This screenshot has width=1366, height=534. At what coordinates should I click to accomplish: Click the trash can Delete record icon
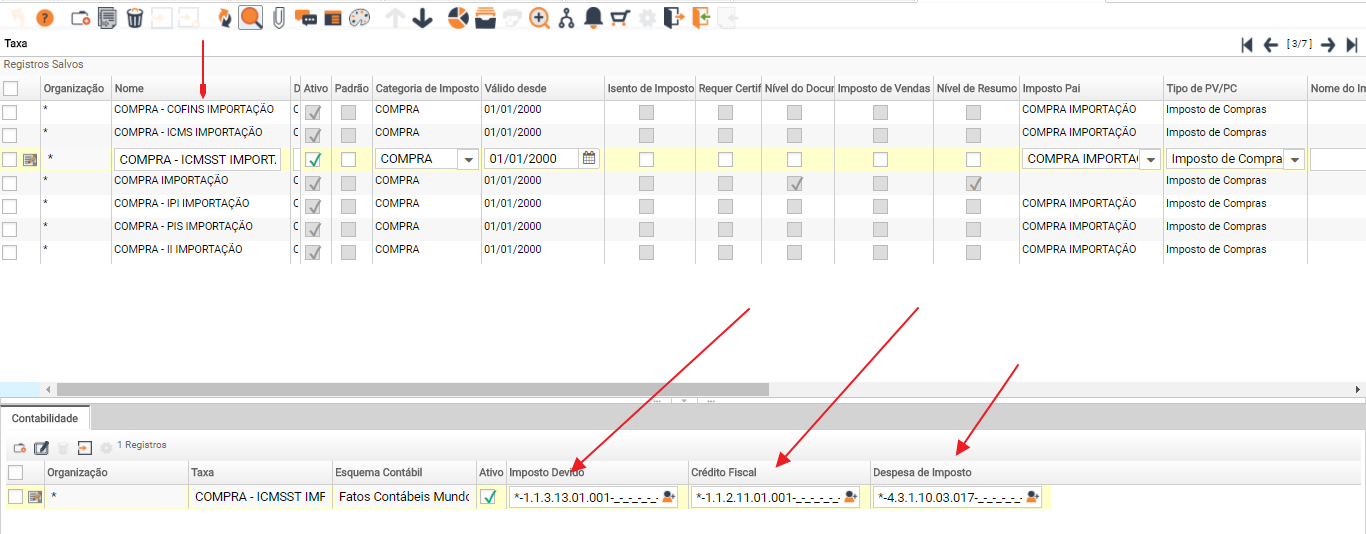tap(135, 18)
